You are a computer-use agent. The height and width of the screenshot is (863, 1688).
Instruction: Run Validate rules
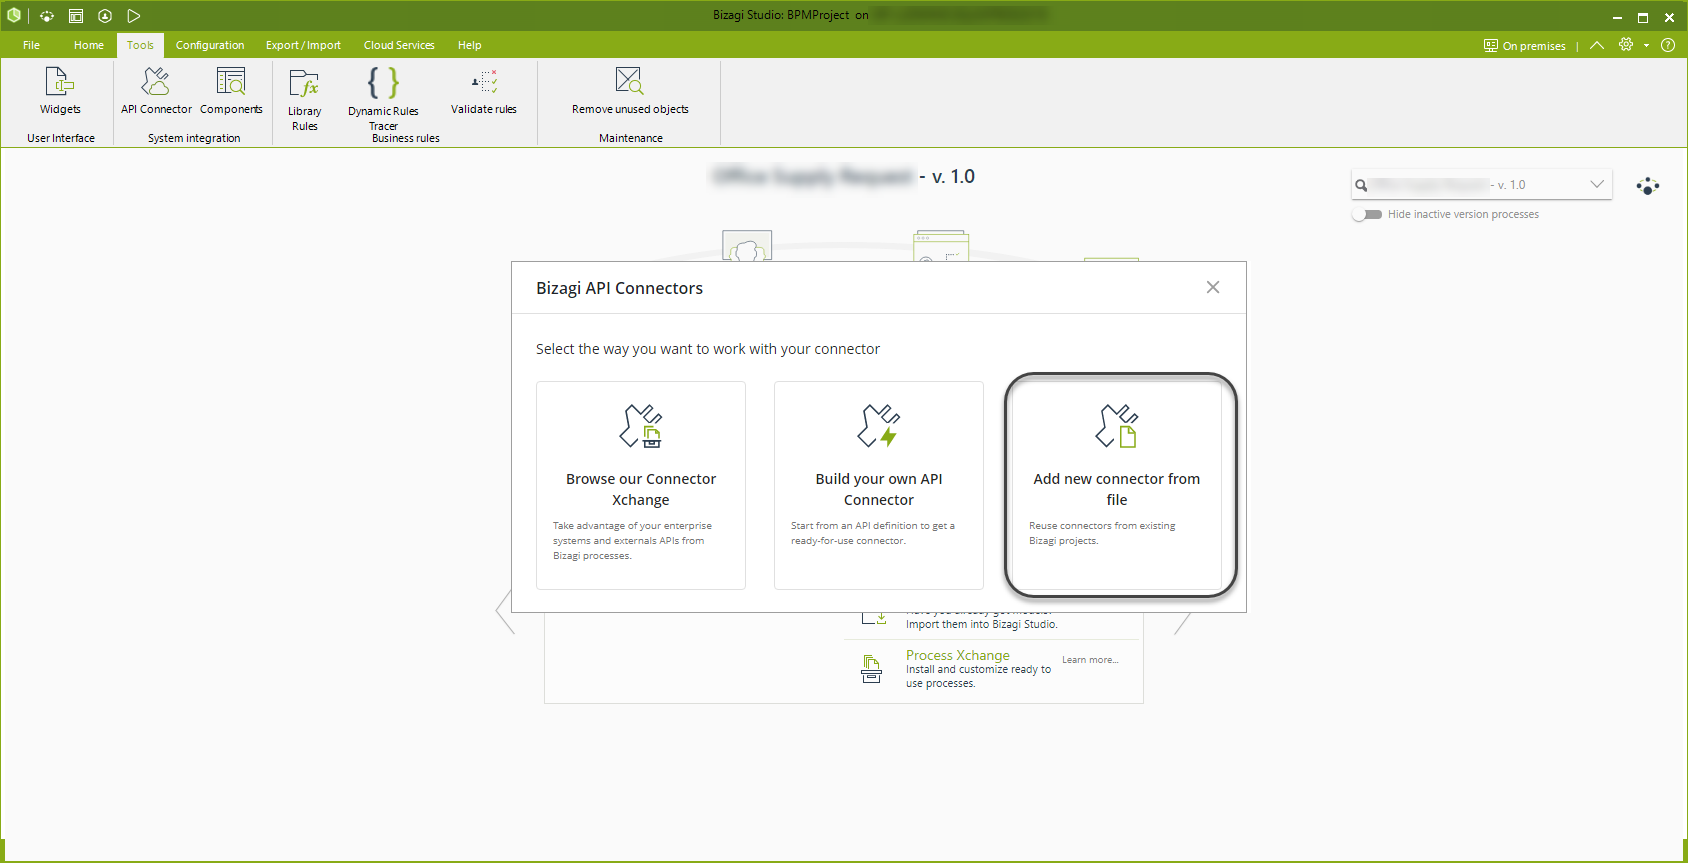click(x=484, y=91)
